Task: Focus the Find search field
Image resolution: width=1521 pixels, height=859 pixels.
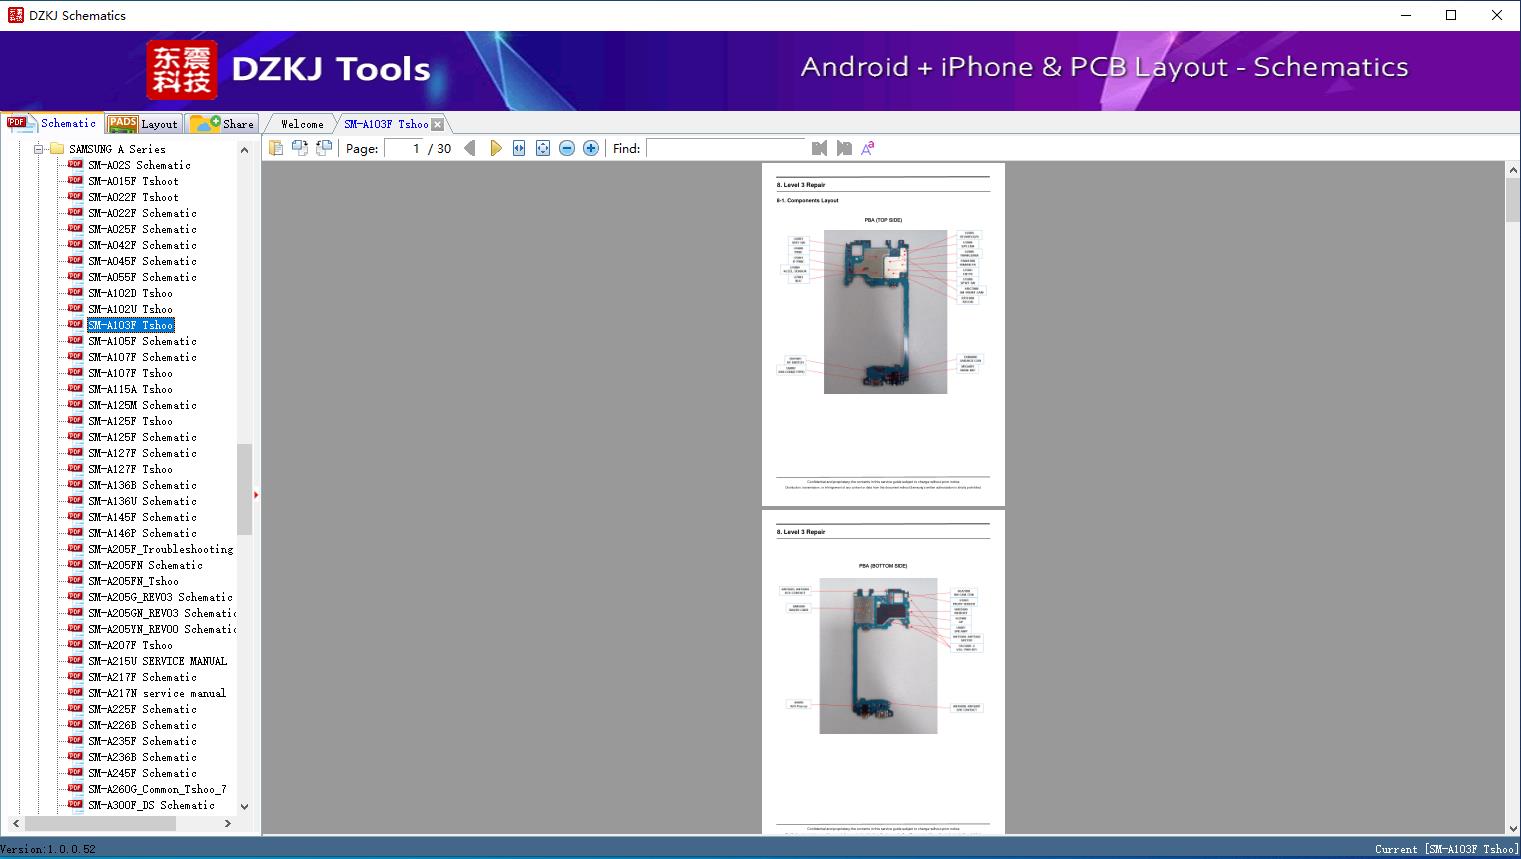Action: point(726,148)
